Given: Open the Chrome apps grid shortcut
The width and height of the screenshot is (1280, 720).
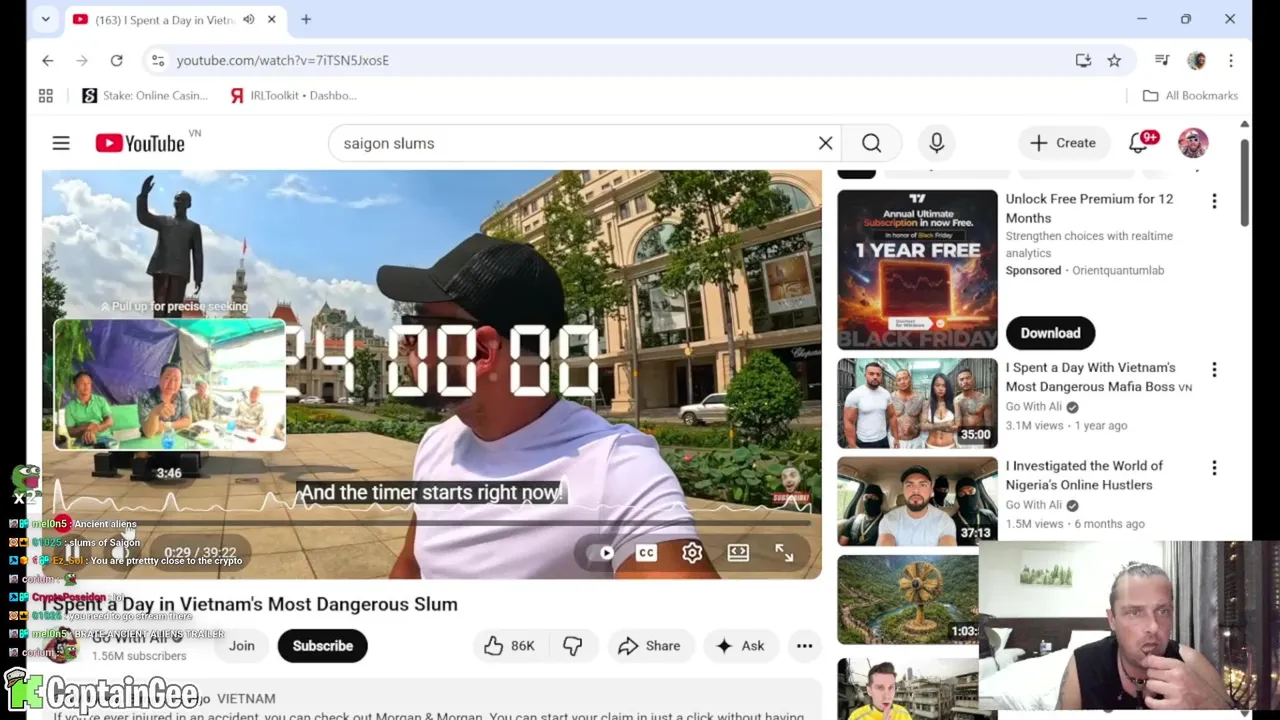Looking at the screenshot, I should point(46,95).
